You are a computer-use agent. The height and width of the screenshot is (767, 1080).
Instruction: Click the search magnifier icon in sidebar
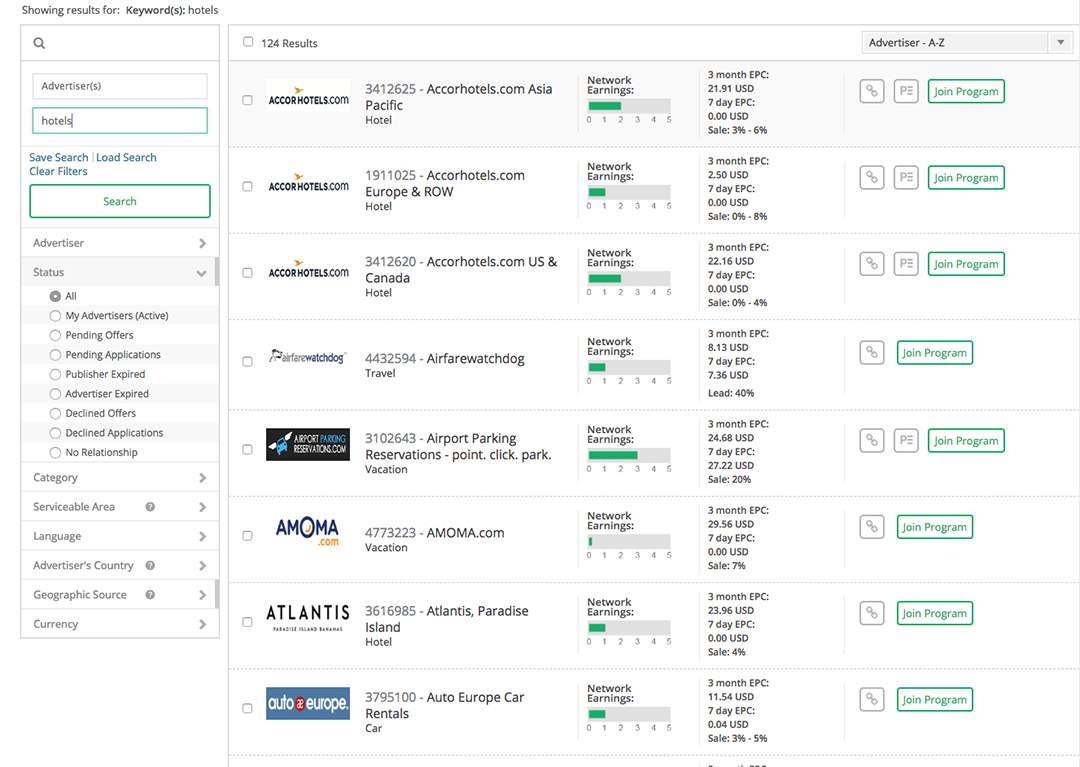(x=39, y=43)
